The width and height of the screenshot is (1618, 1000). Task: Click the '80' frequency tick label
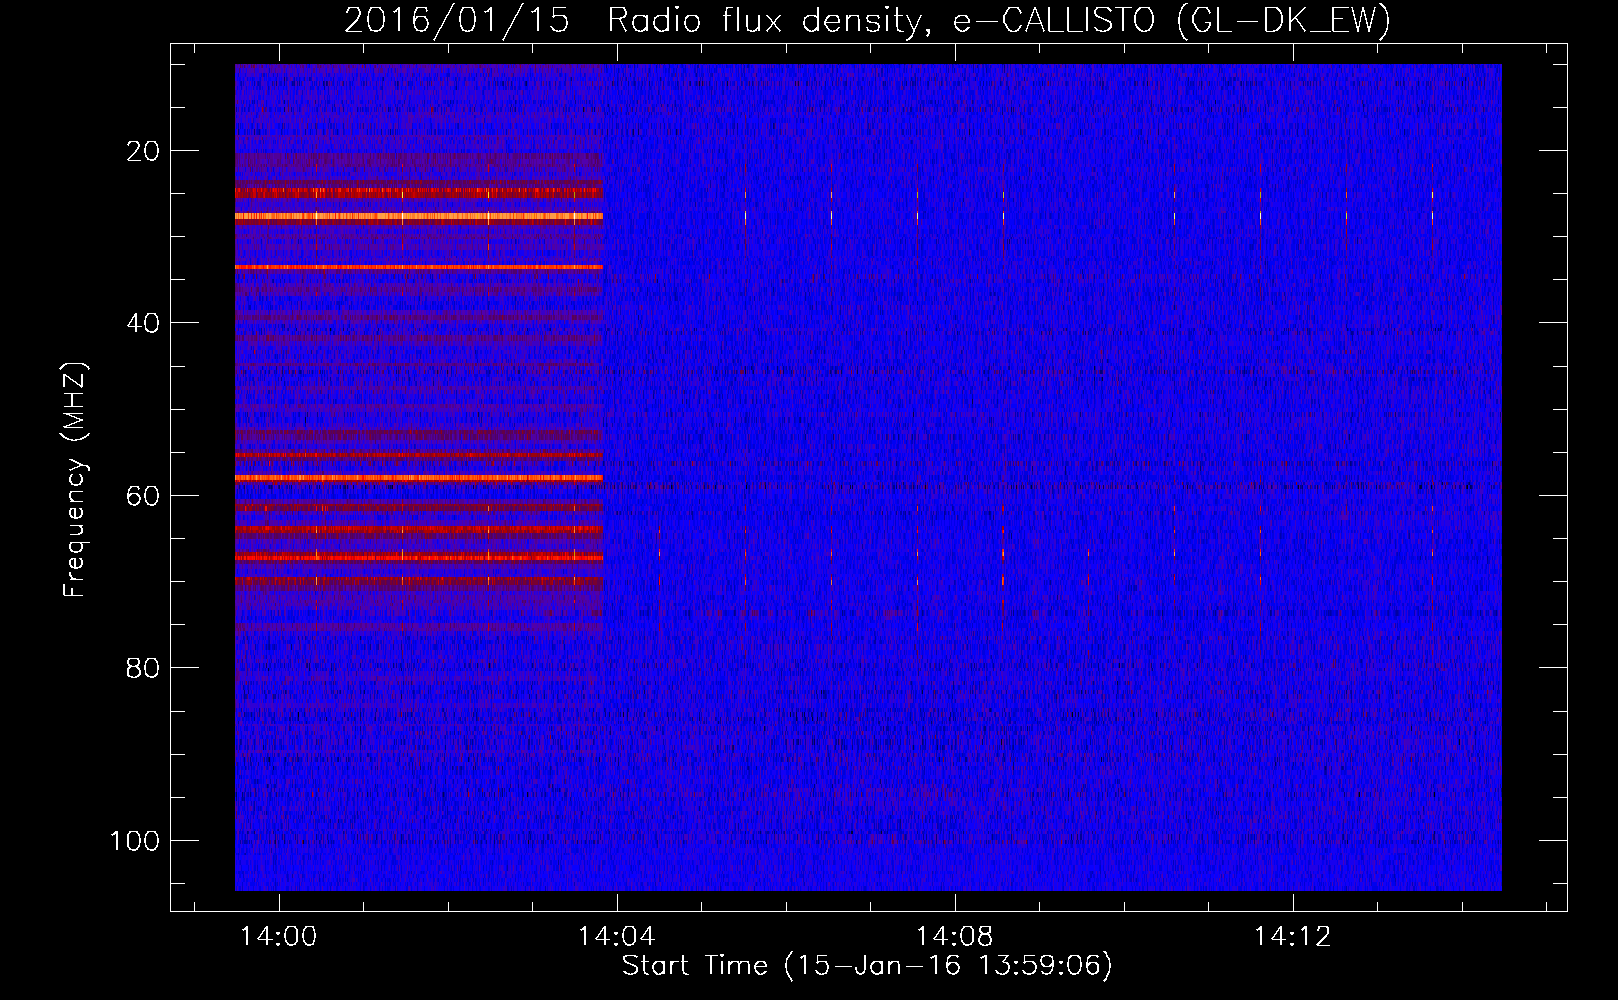[143, 668]
